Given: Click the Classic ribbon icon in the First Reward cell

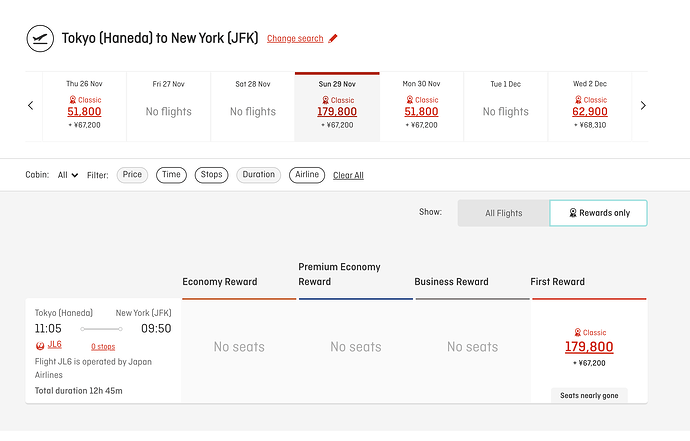Looking at the screenshot, I should 578,332.
